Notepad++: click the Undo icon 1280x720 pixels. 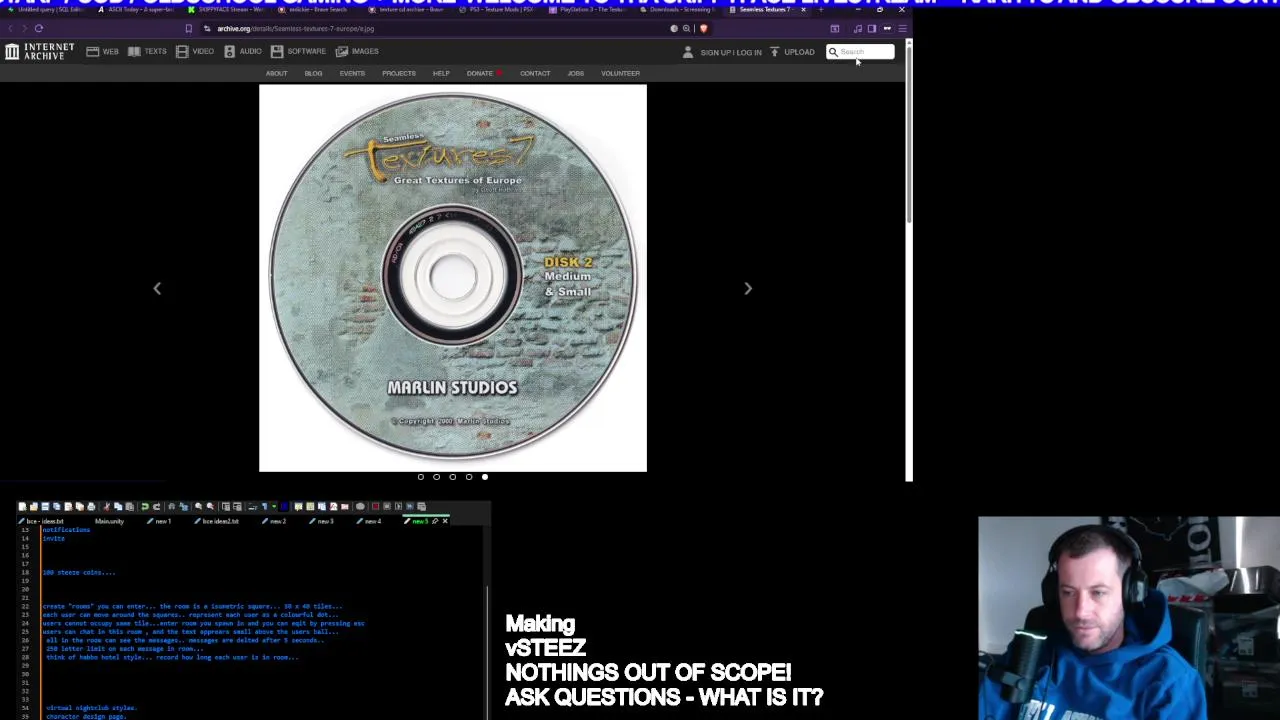point(145,506)
